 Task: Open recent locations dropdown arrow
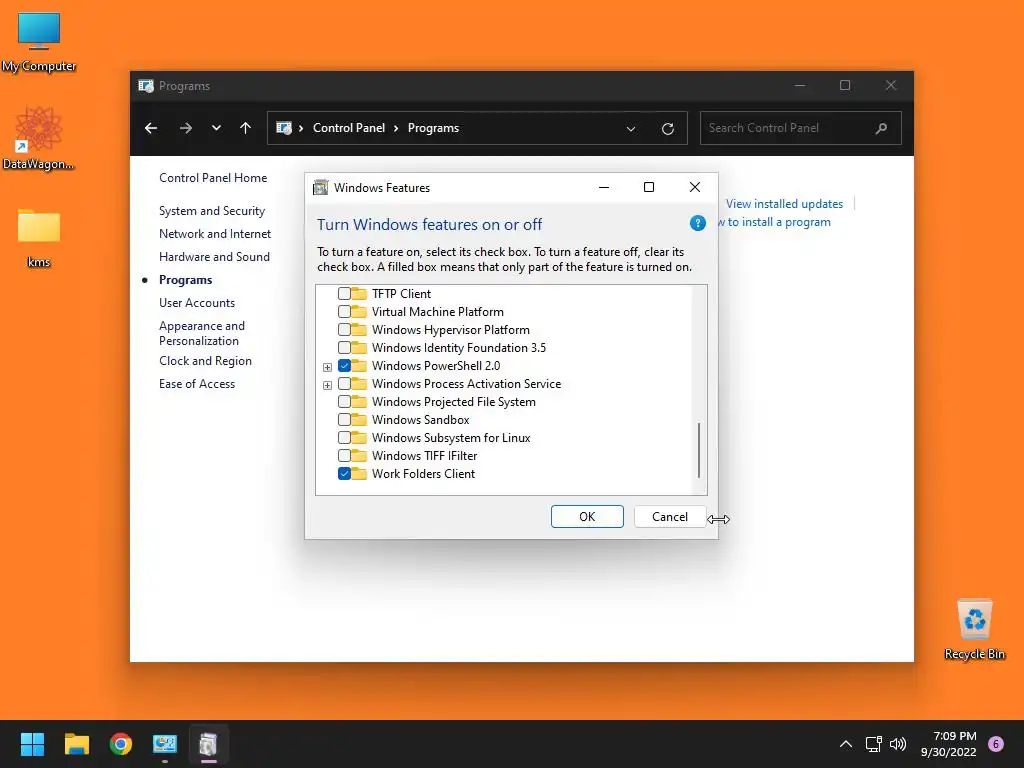216,128
